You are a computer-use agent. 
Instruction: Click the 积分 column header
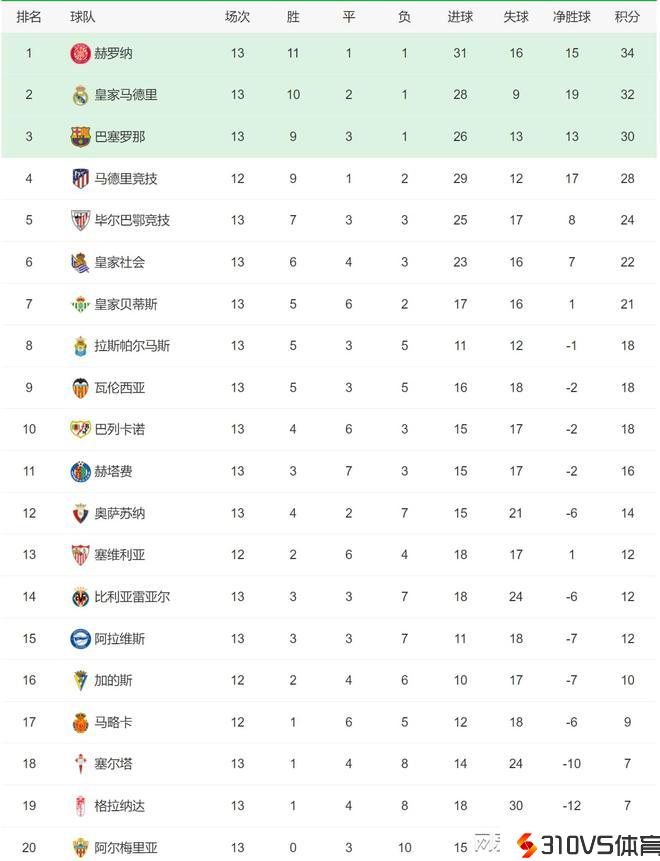(627, 17)
